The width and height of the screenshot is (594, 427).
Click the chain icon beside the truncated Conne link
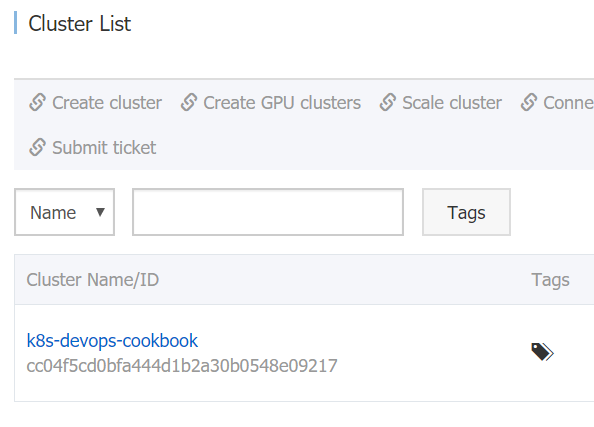pyautogui.click(x=529, y=103)
